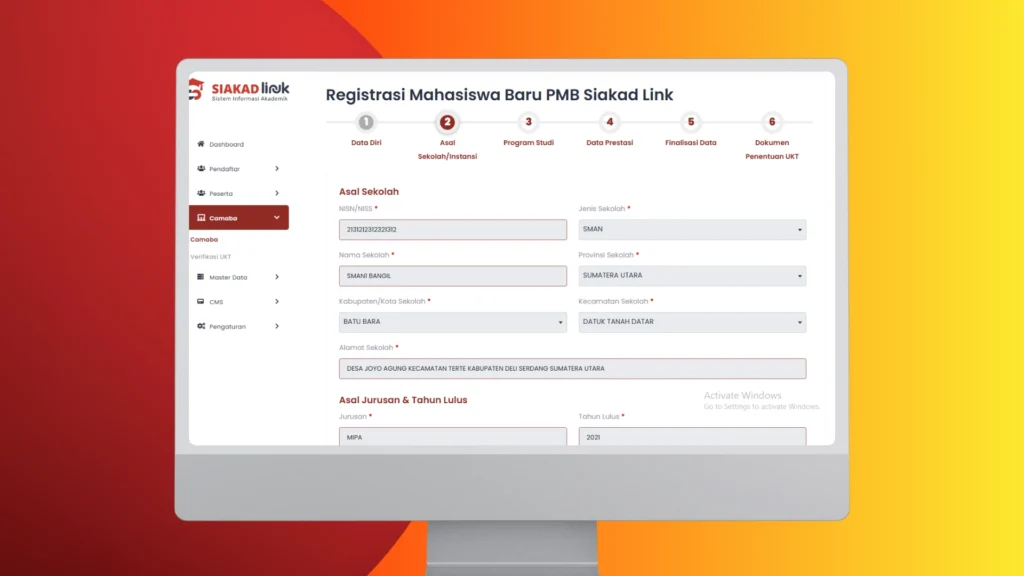Click the Jurusan input field
The image size is (1024, 576).
453,436
